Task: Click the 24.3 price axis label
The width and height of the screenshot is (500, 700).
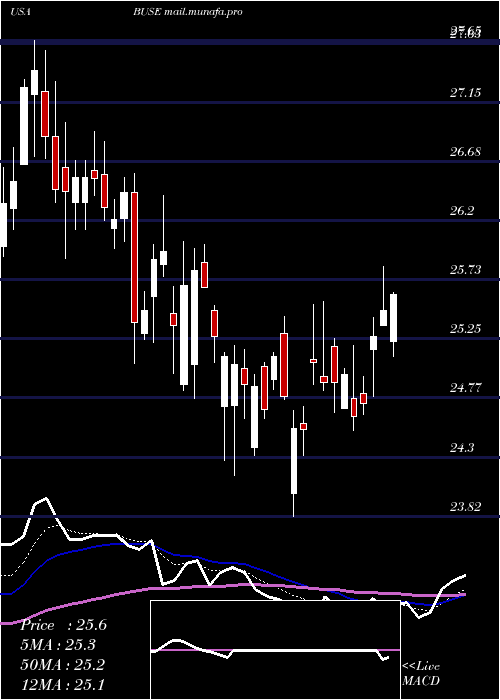Action: (461, 447)
